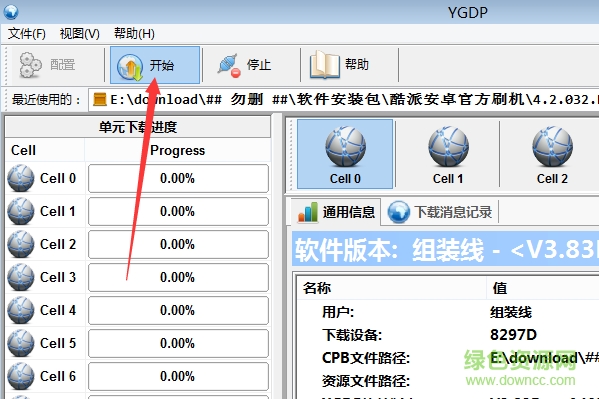
Task: Click Cell 0 globe icon in progress list
Action: 21,178
